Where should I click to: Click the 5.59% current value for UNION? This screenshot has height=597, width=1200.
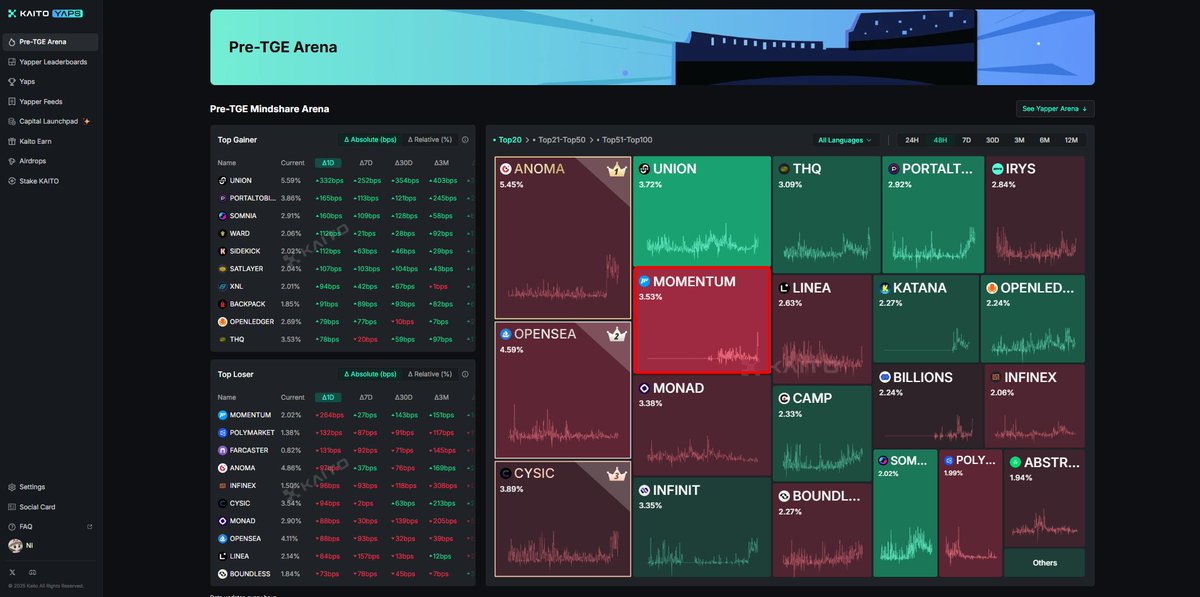coord(291,181)
